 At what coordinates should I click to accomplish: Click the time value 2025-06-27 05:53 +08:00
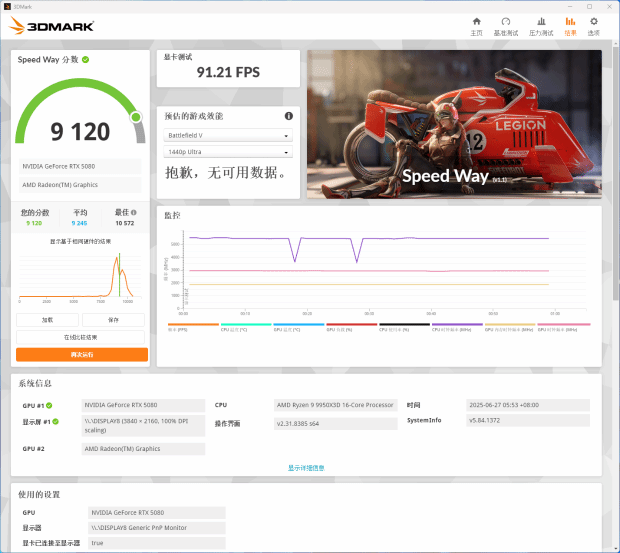point(528,405)
